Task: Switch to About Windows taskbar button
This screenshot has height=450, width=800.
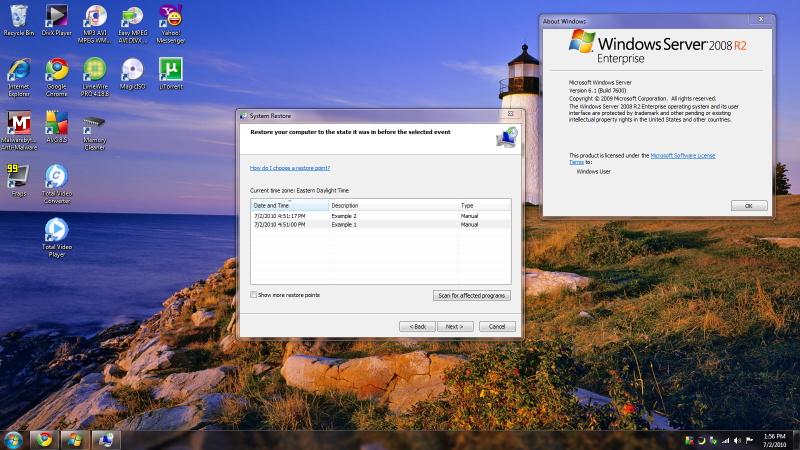Action: coord(75,440)
